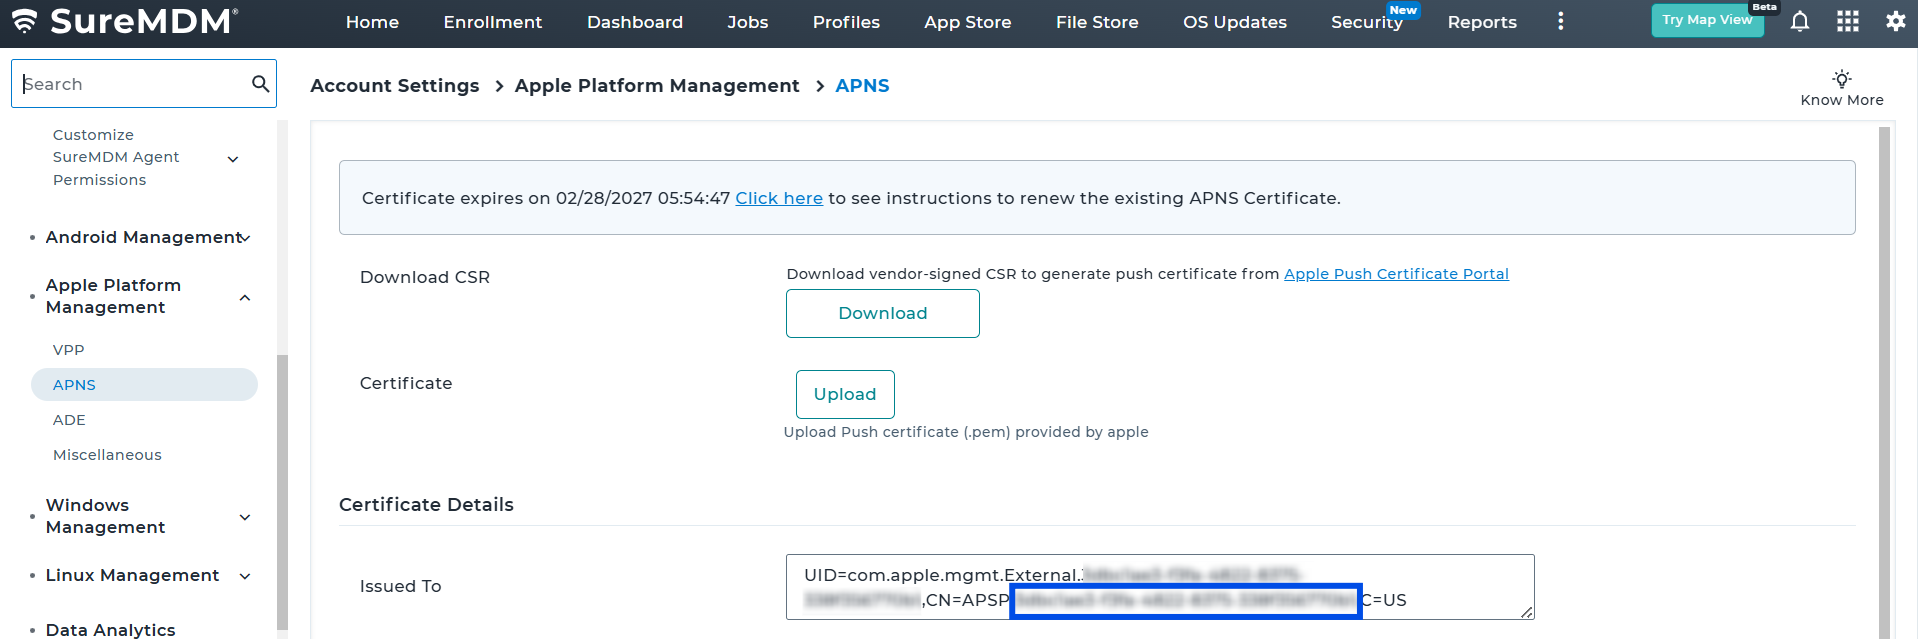Open the Apple Push Certificate Portal link
This screenshot has width=1918, height=639.
1395,274
